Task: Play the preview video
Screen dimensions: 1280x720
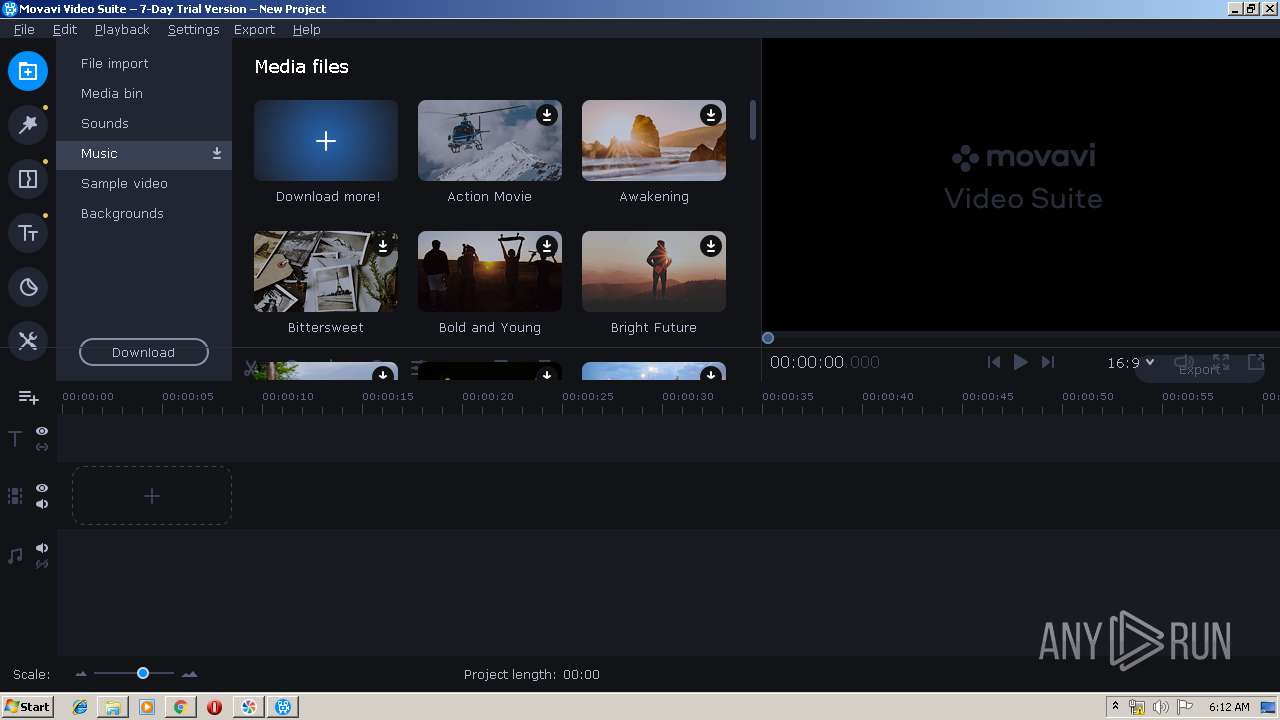Action: [1021, 362]
